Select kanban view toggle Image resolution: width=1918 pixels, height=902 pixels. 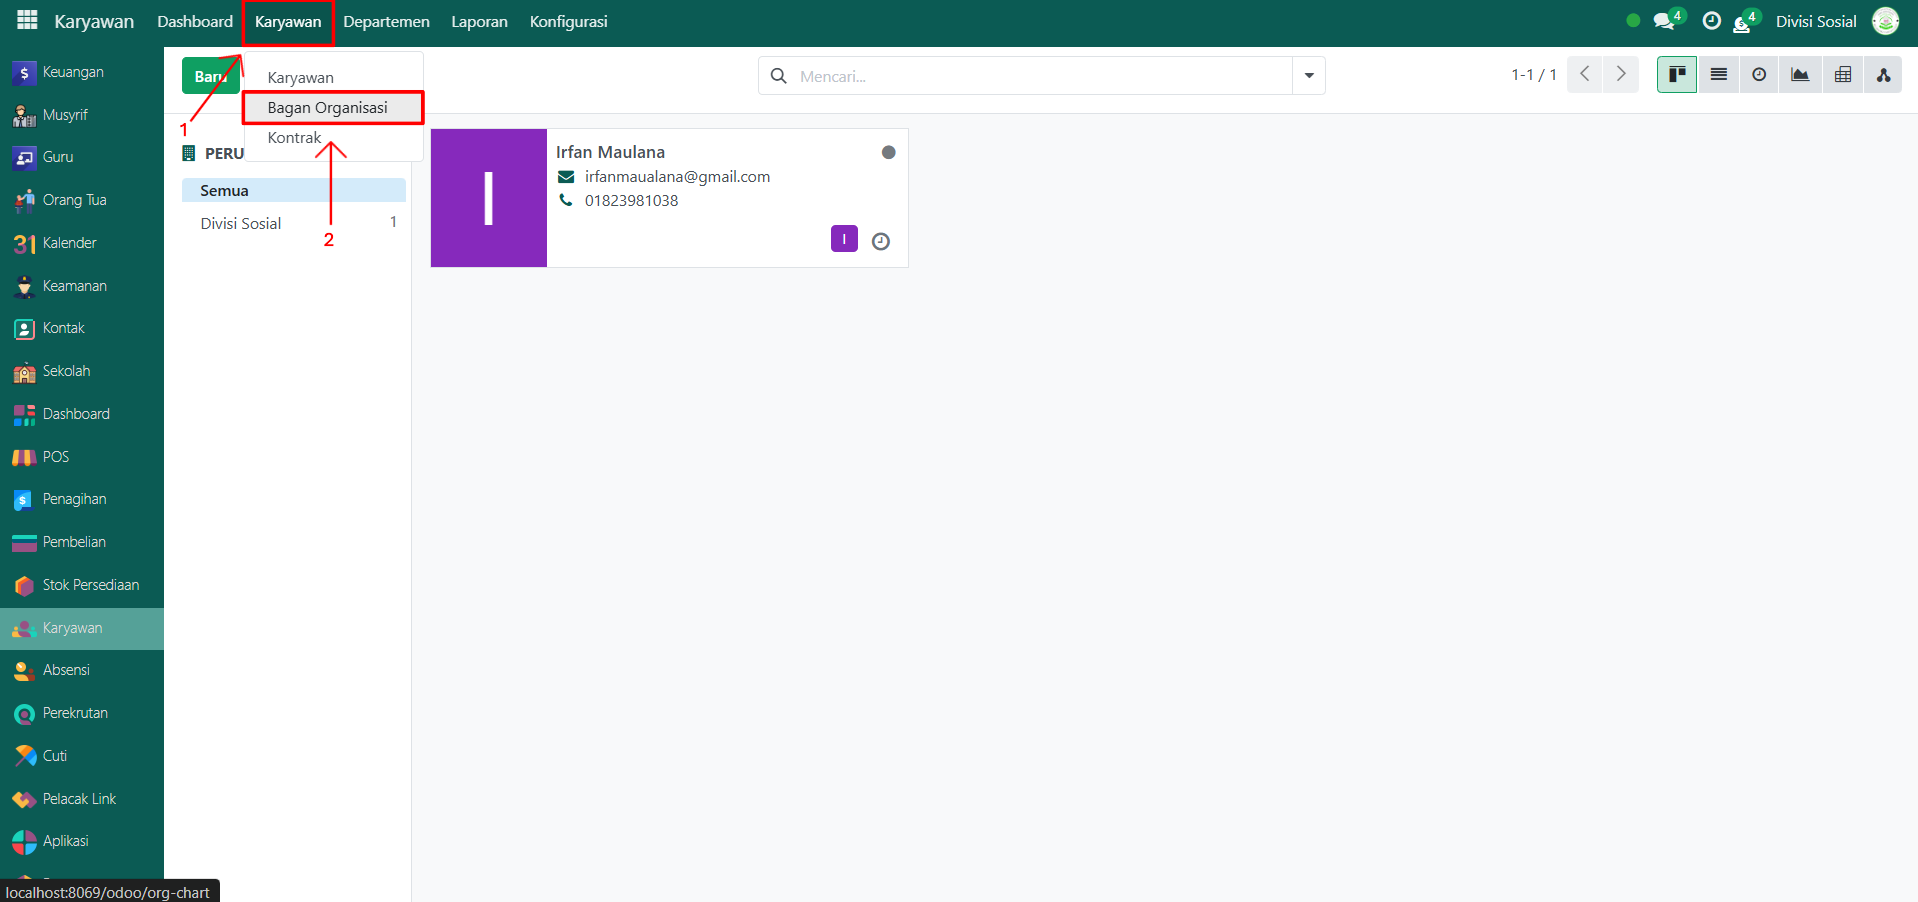tap(1677, 75)
